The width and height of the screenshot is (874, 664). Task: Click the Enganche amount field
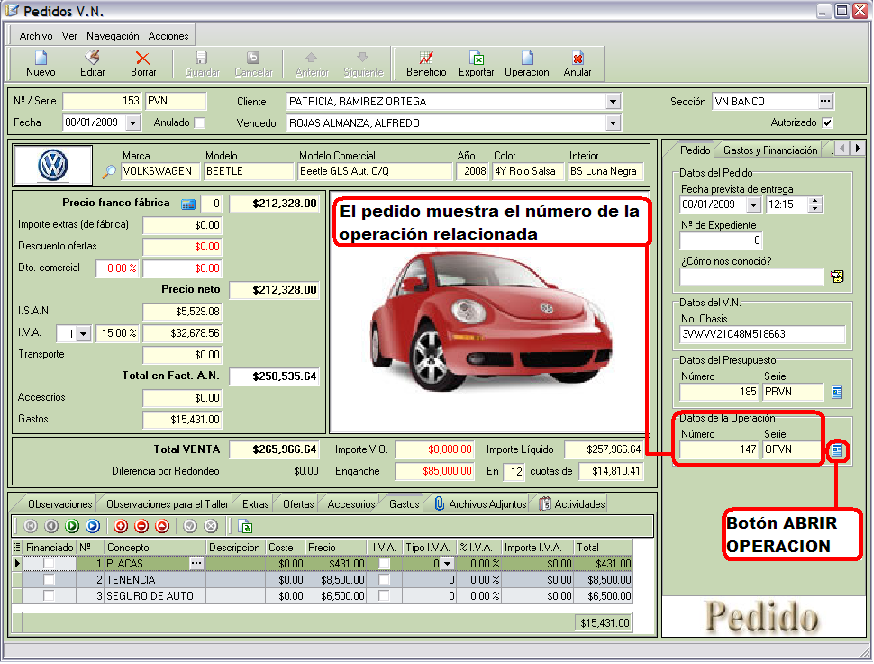coord(434,471)
